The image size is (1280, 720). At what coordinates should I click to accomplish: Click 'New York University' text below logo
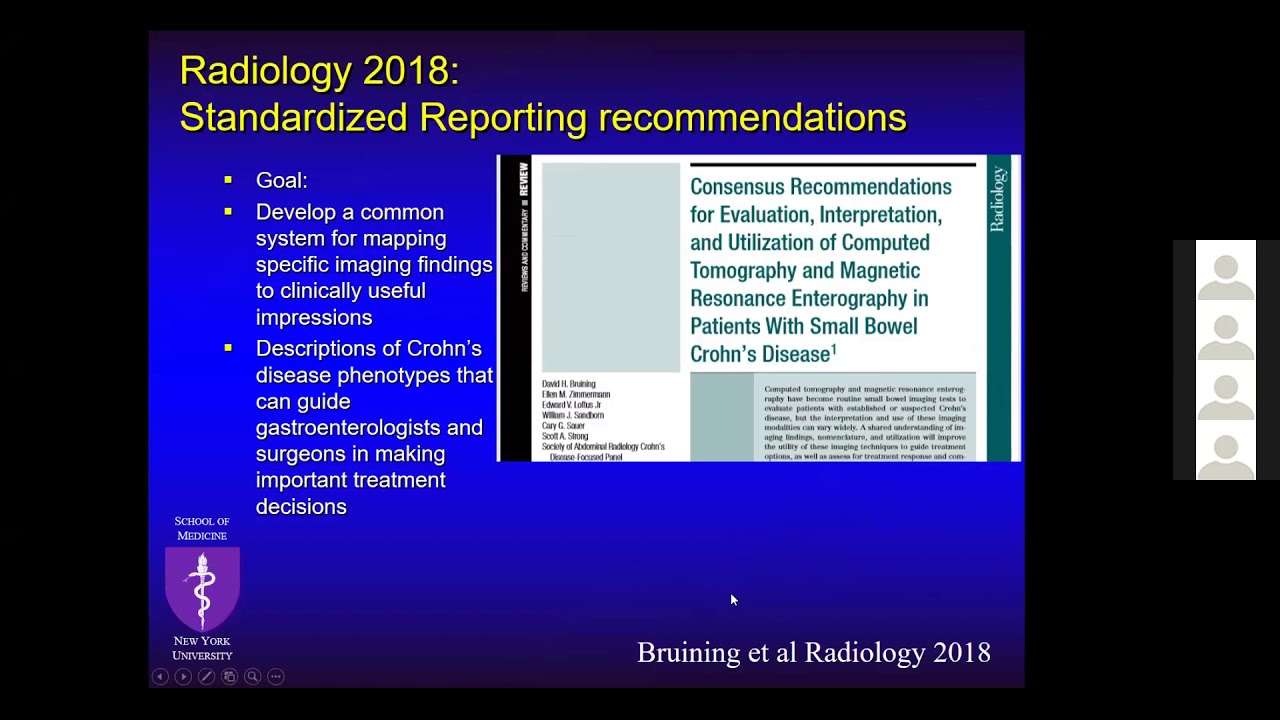click(x=202, y=648)
